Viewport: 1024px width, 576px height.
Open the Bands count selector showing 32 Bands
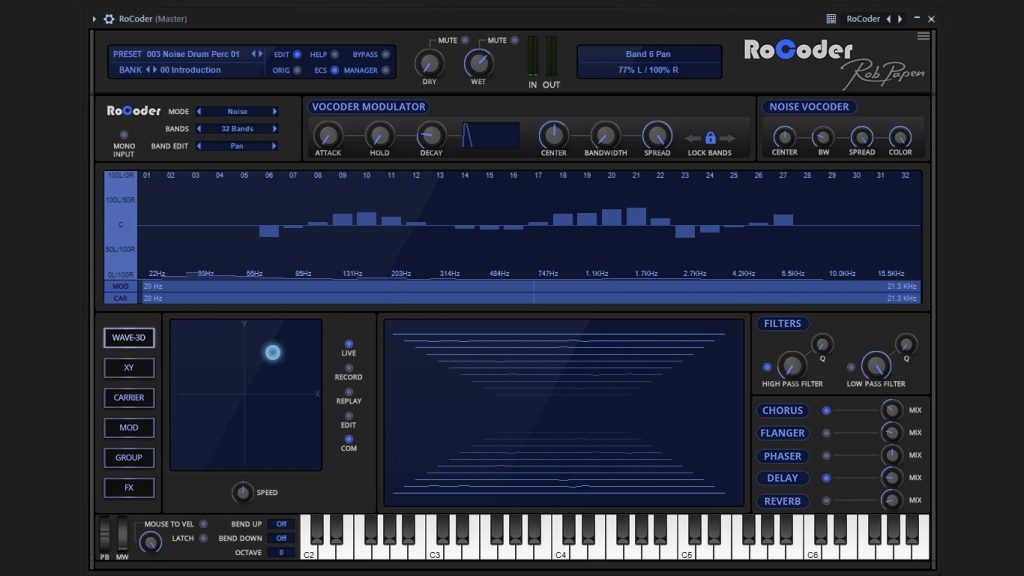tap(237, 129)
